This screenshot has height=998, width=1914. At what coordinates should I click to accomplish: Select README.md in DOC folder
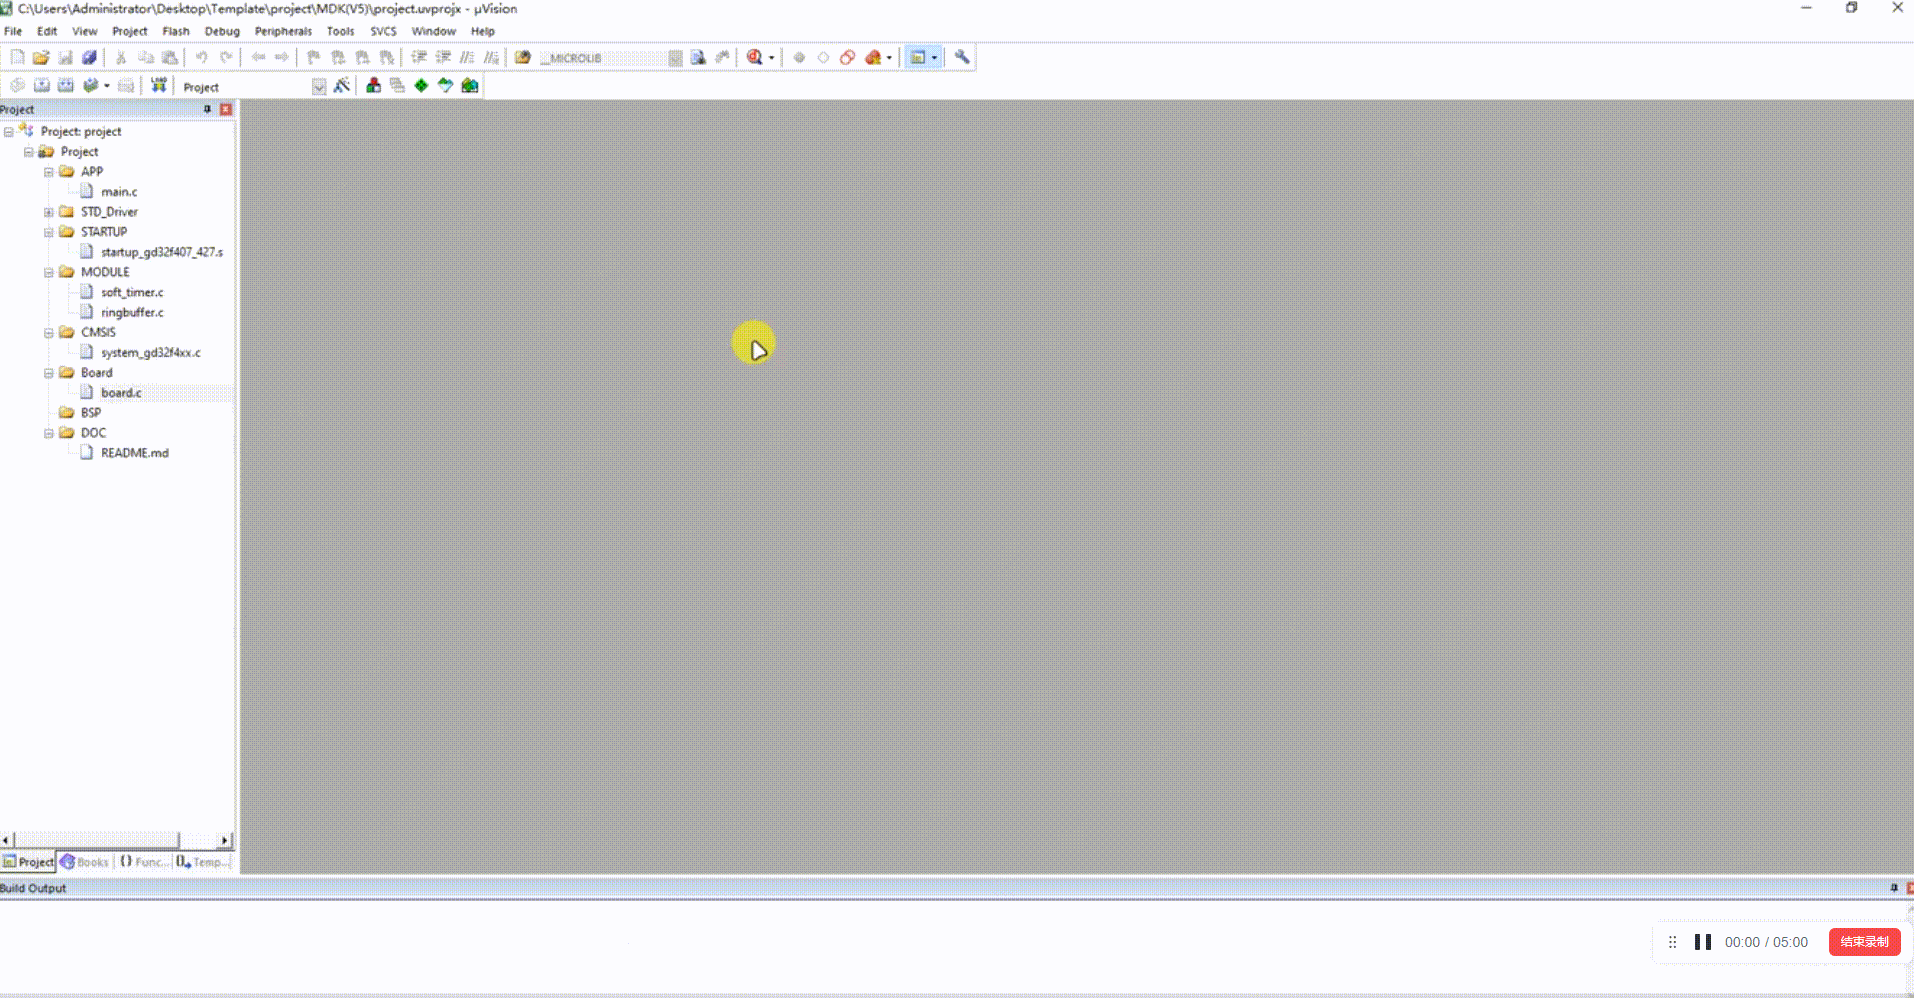click(x=135, y=453)
